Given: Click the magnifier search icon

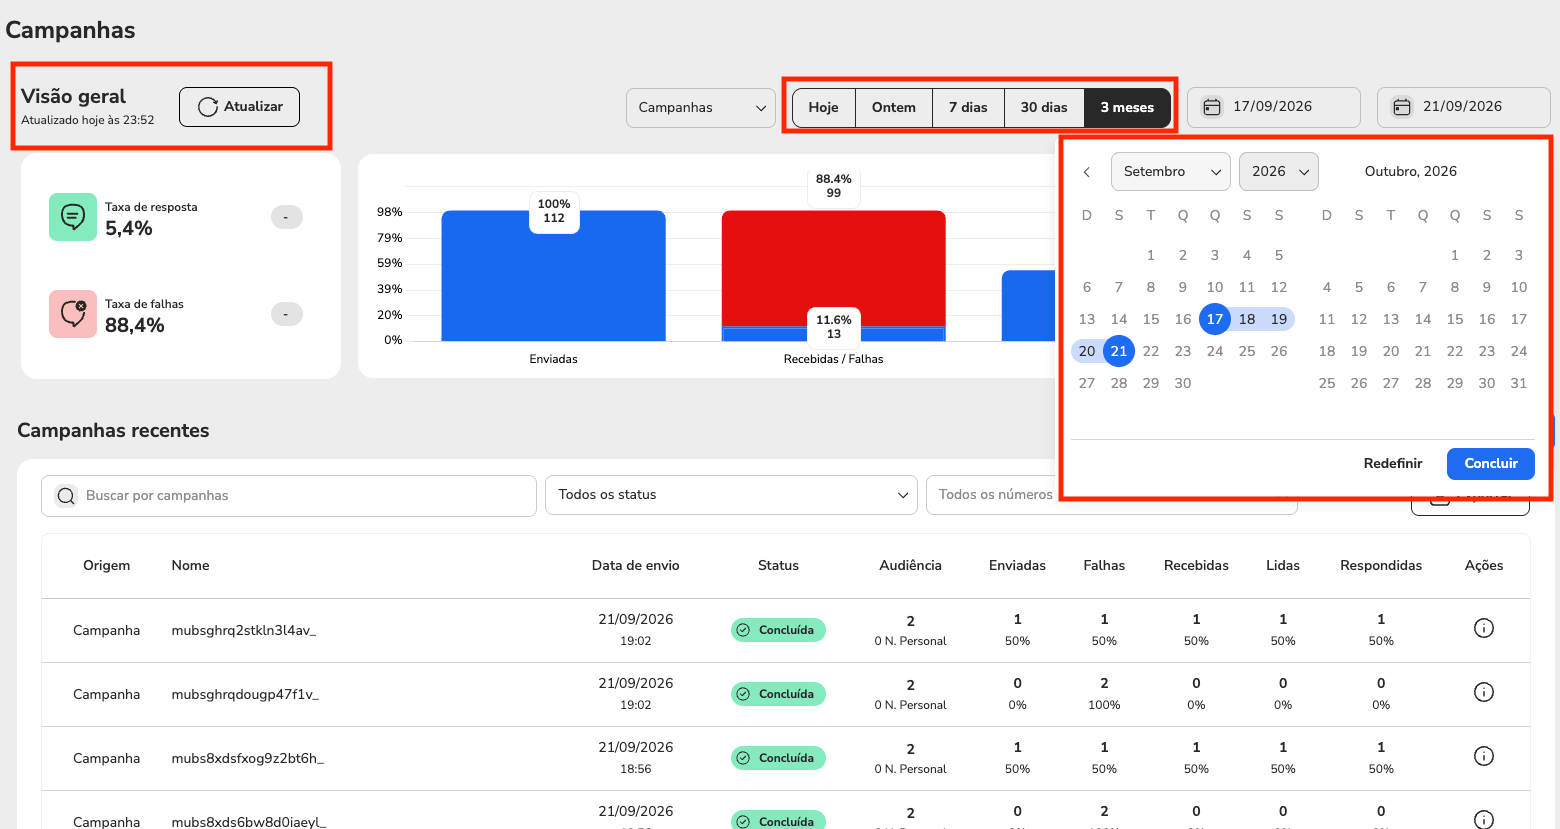Looking at the screenshot, I should [66, 496].
